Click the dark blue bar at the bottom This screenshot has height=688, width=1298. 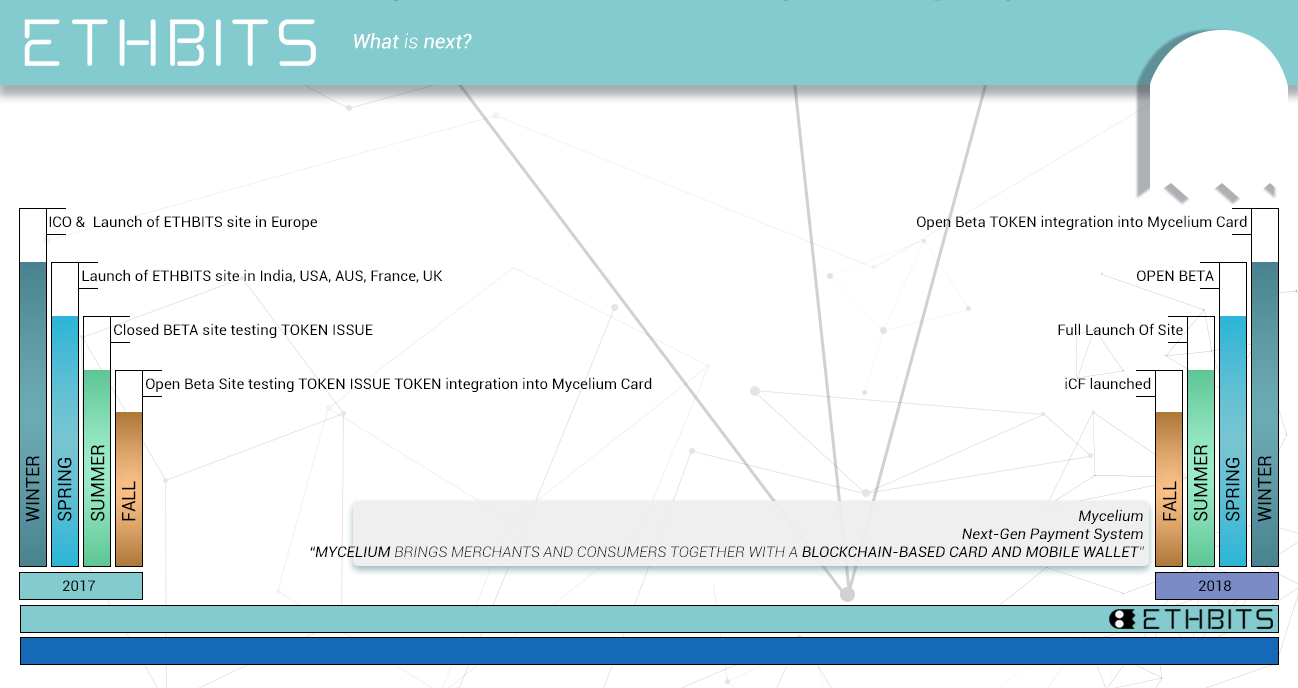click(649, 651)
